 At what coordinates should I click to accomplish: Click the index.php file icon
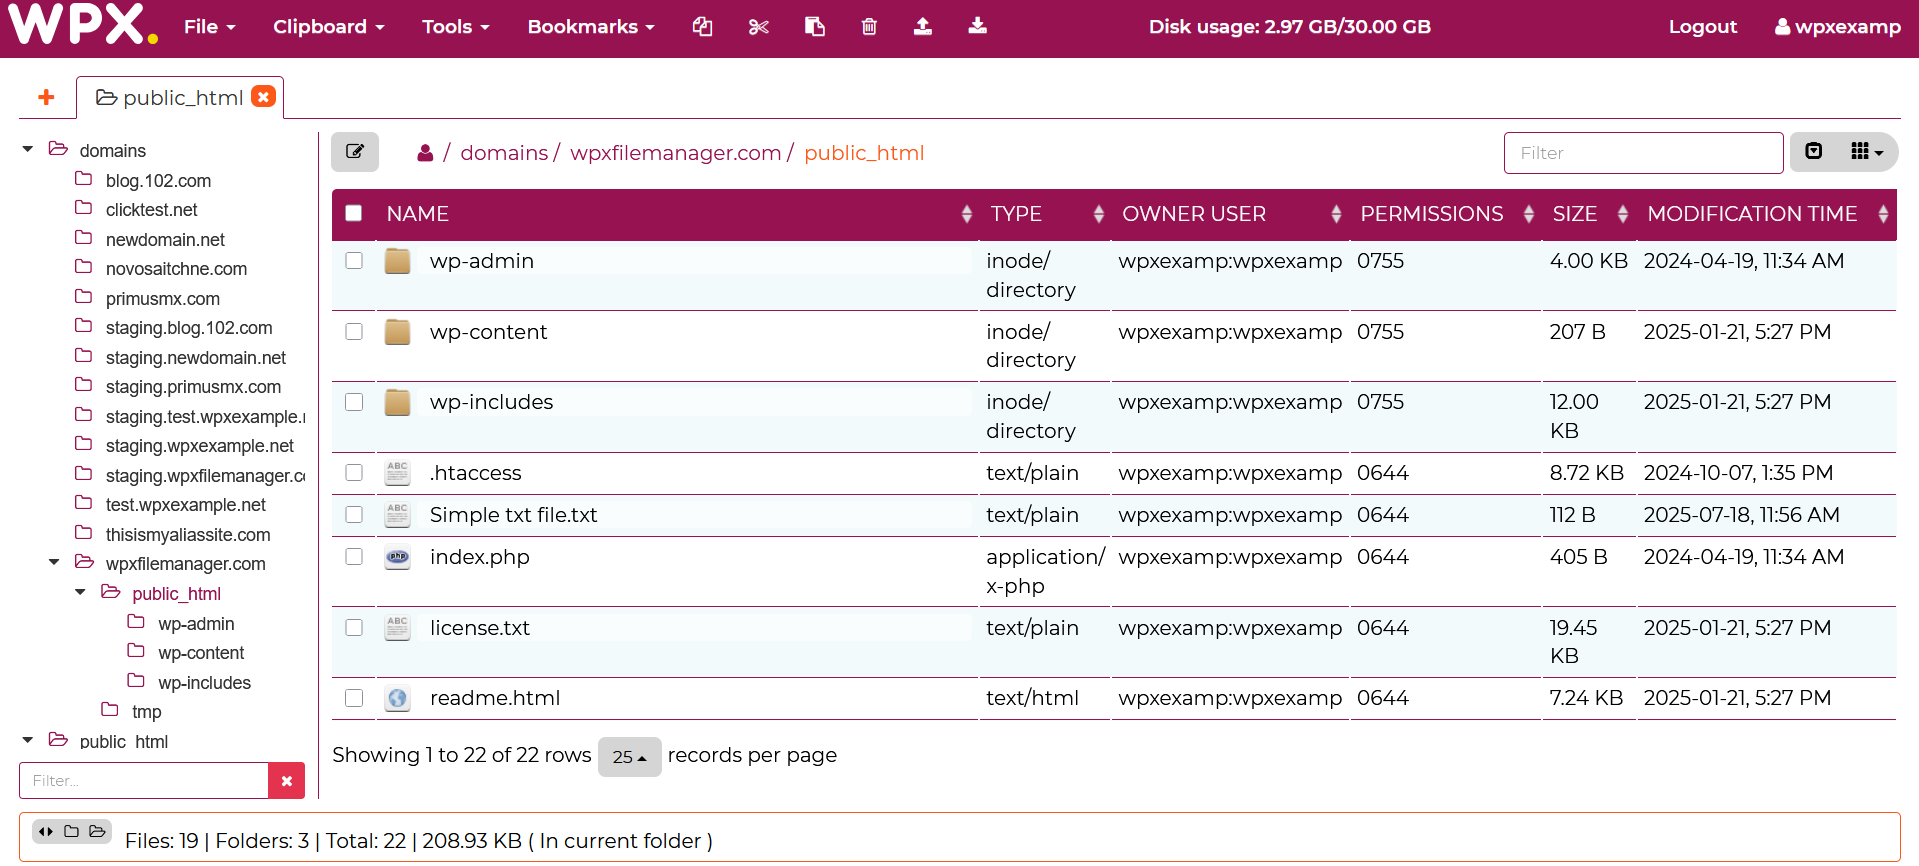pos(398,557)
